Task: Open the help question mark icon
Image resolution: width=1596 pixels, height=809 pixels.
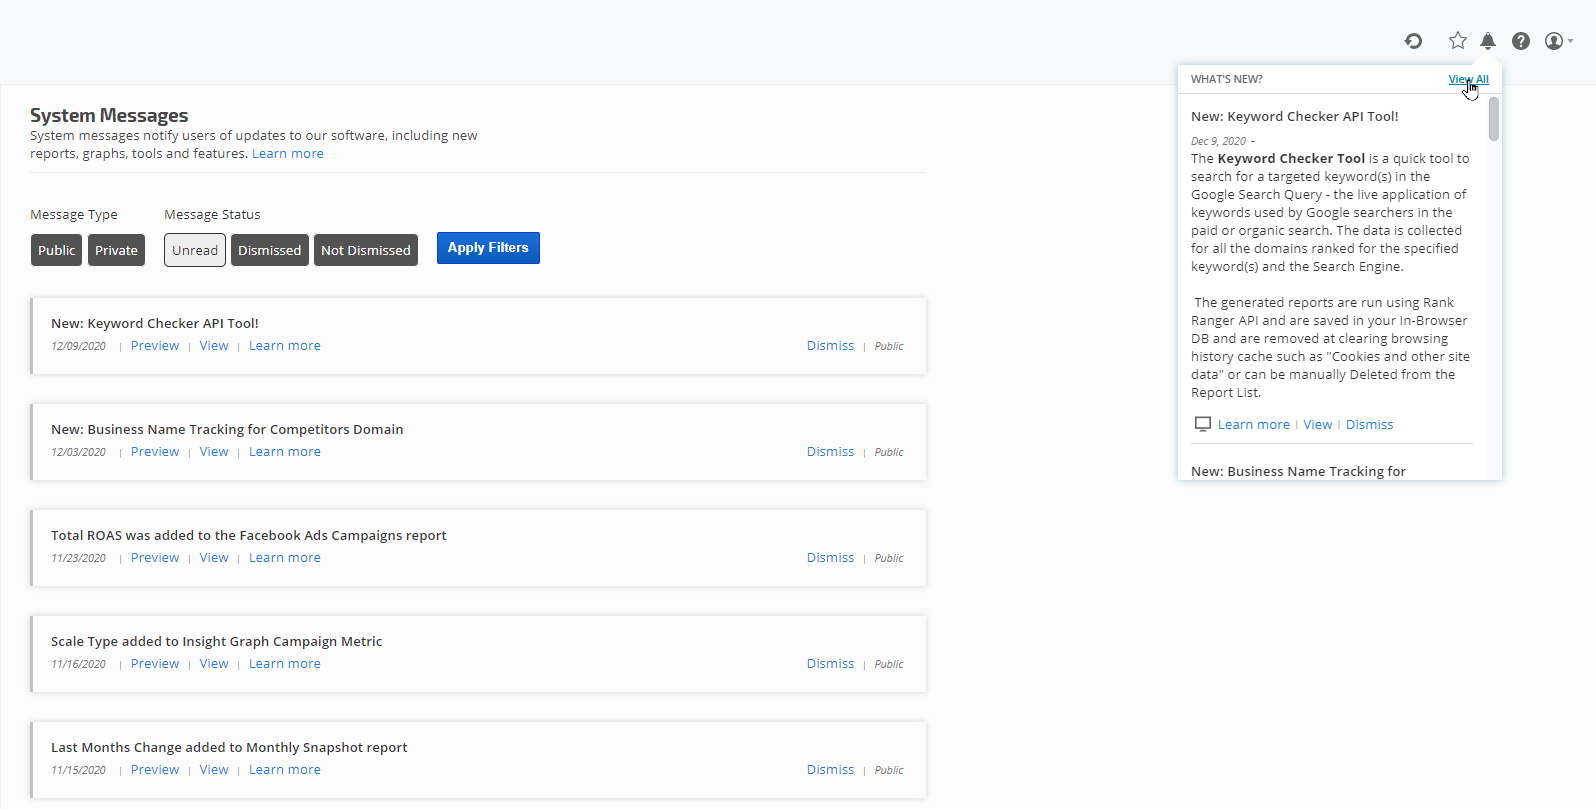Action: point(1520,41)
